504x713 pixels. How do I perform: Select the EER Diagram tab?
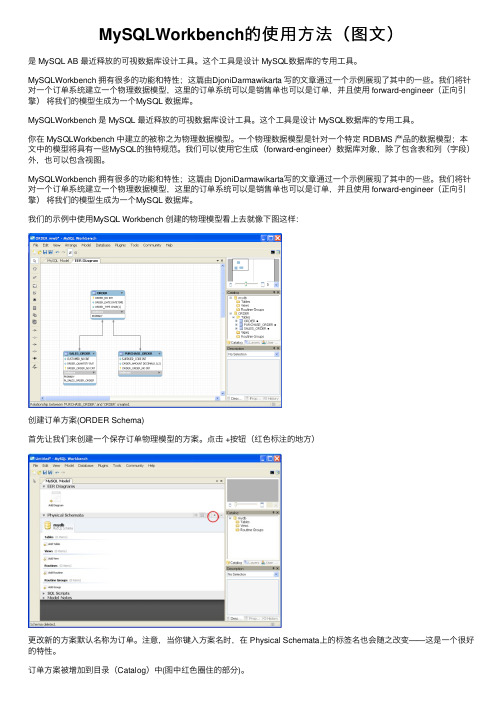click(86, 261)
